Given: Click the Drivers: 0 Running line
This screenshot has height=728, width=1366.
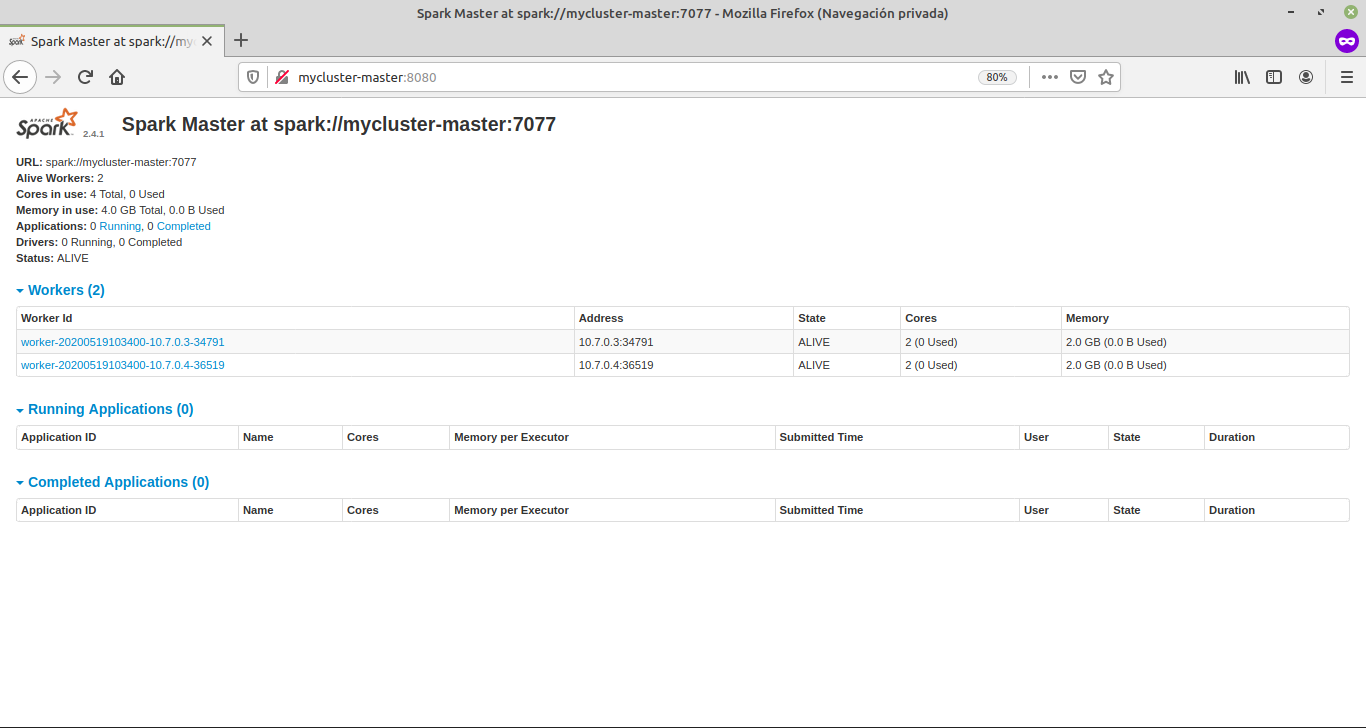Looking at the screenshot, I should point(99,242).
